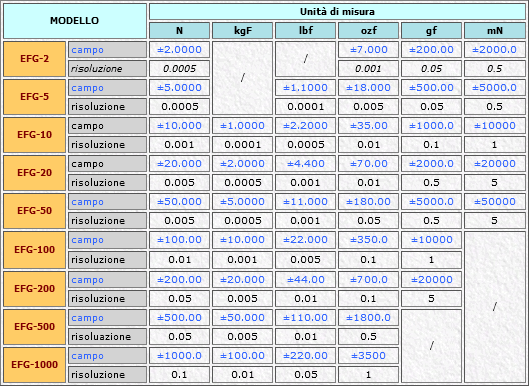Select EFG-10 kgF range ±1.0000

pyautogui.click(x=243, y=126)
